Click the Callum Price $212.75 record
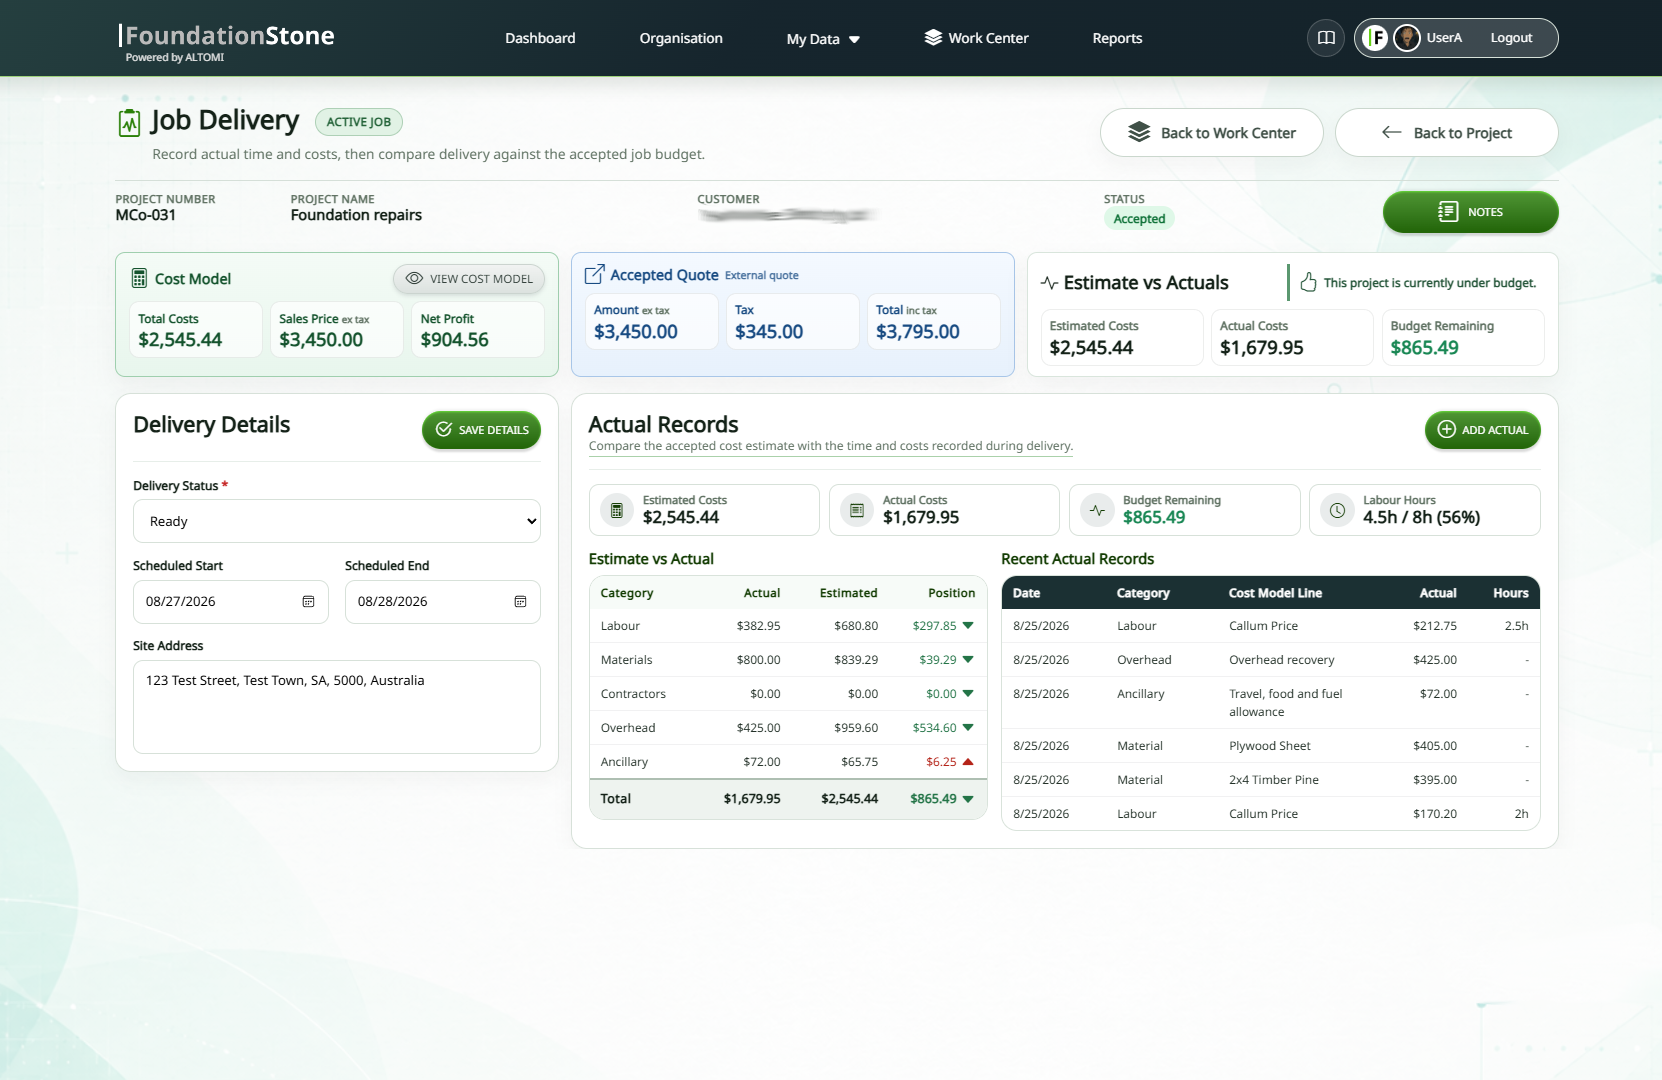 [1271, 626]
